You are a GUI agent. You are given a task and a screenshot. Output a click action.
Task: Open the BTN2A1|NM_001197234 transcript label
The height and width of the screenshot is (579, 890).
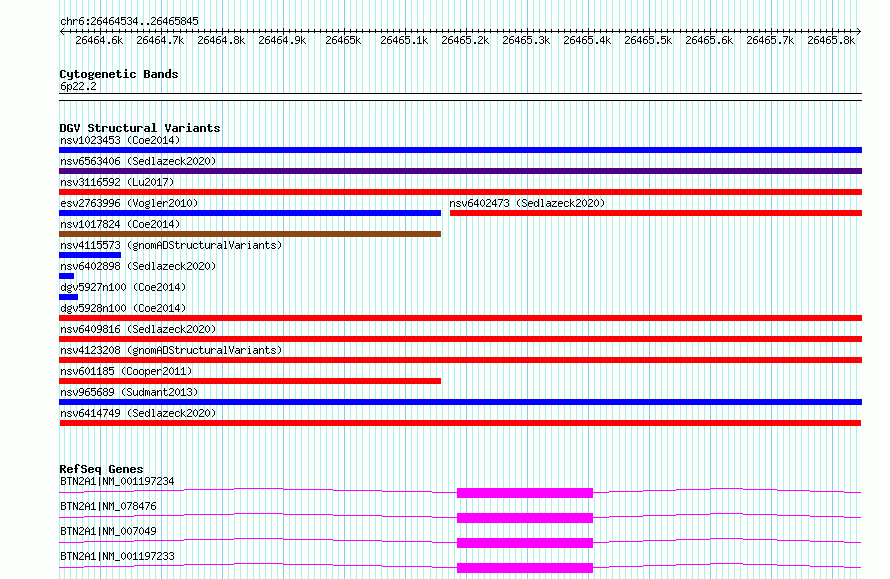[117, 481]
